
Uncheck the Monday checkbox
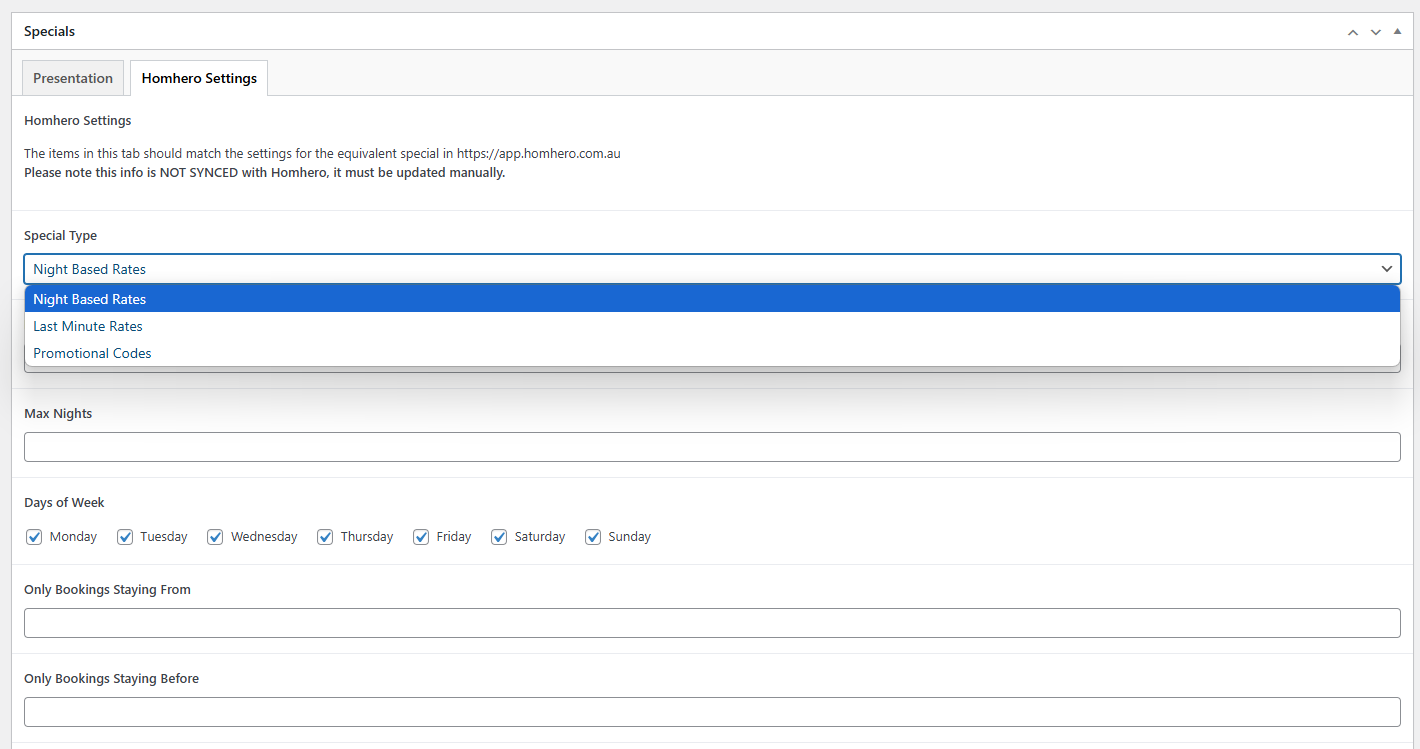pyautogui.click(x=34, y=537)
